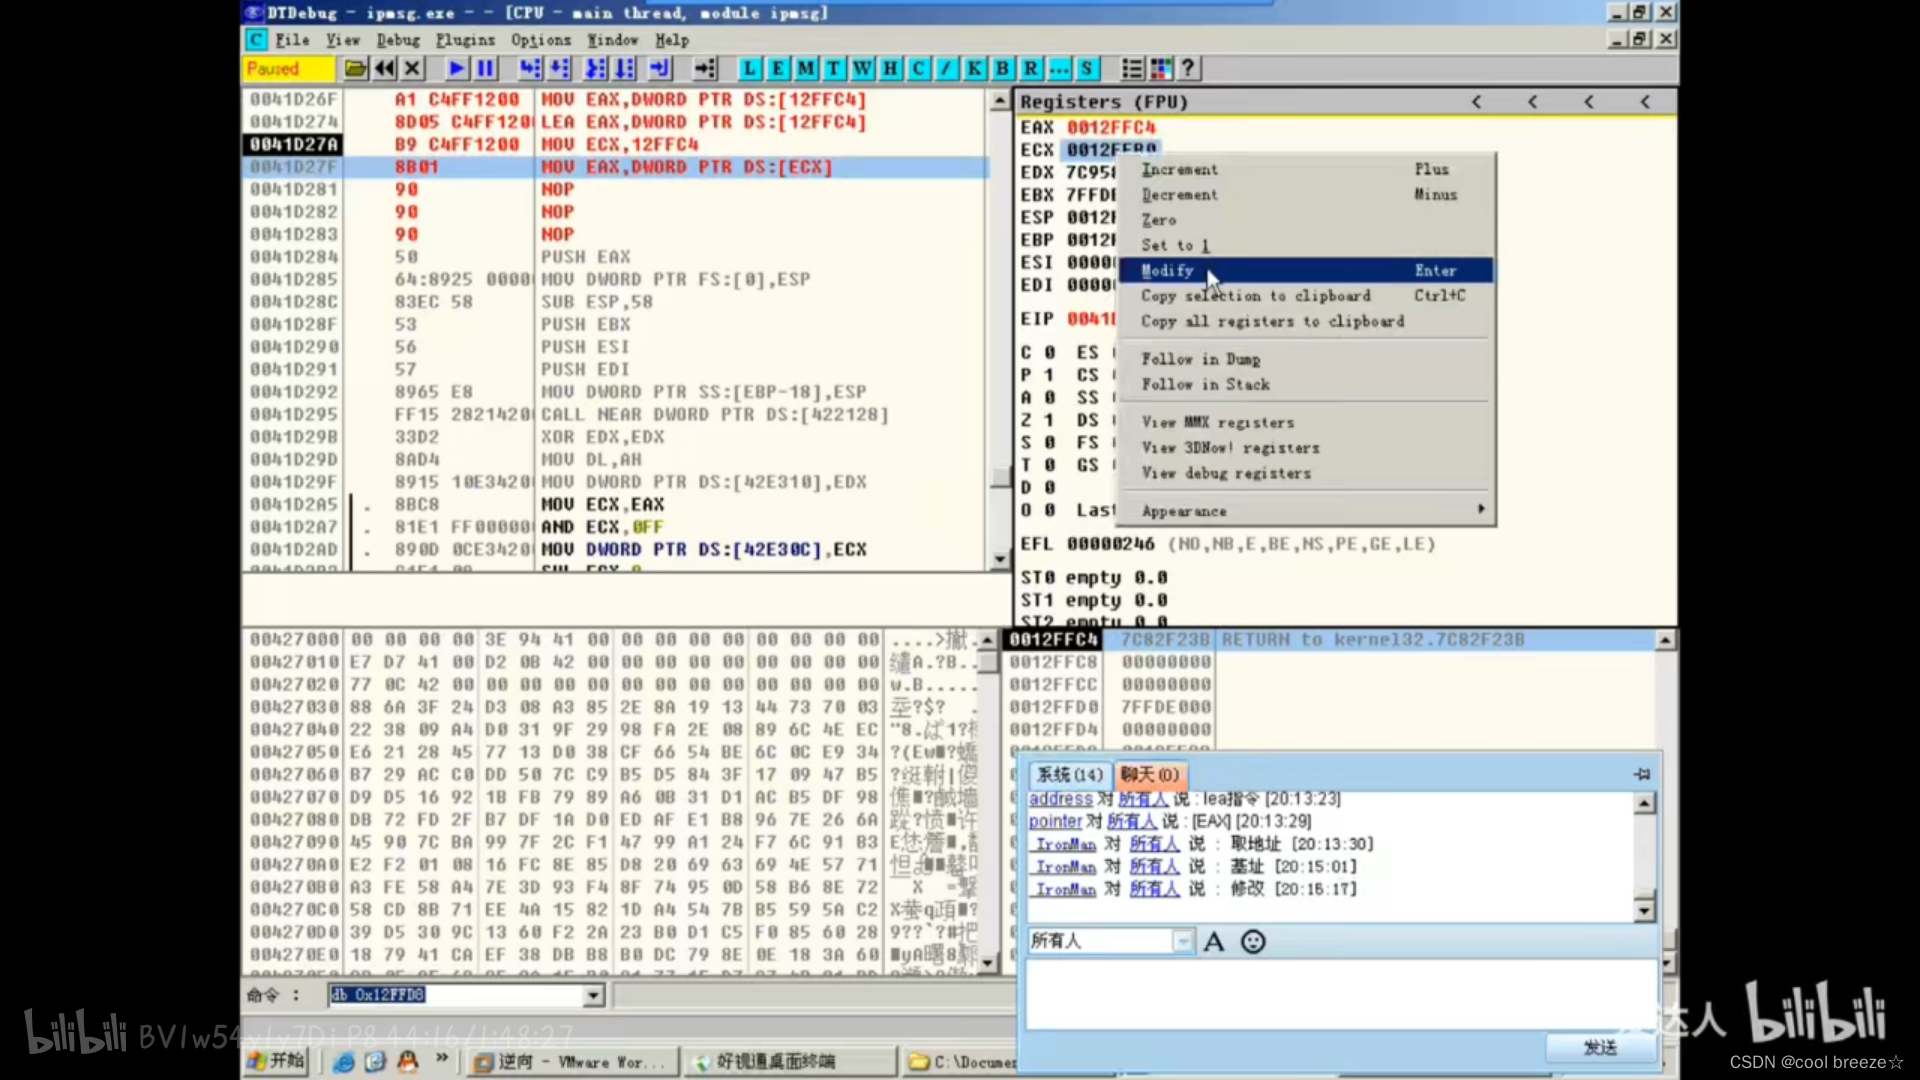Image resolution: width=1920 pixels, height=1080 pixels.
Task: Pause execution with the pause icon
Action: (x=486, y=69)
